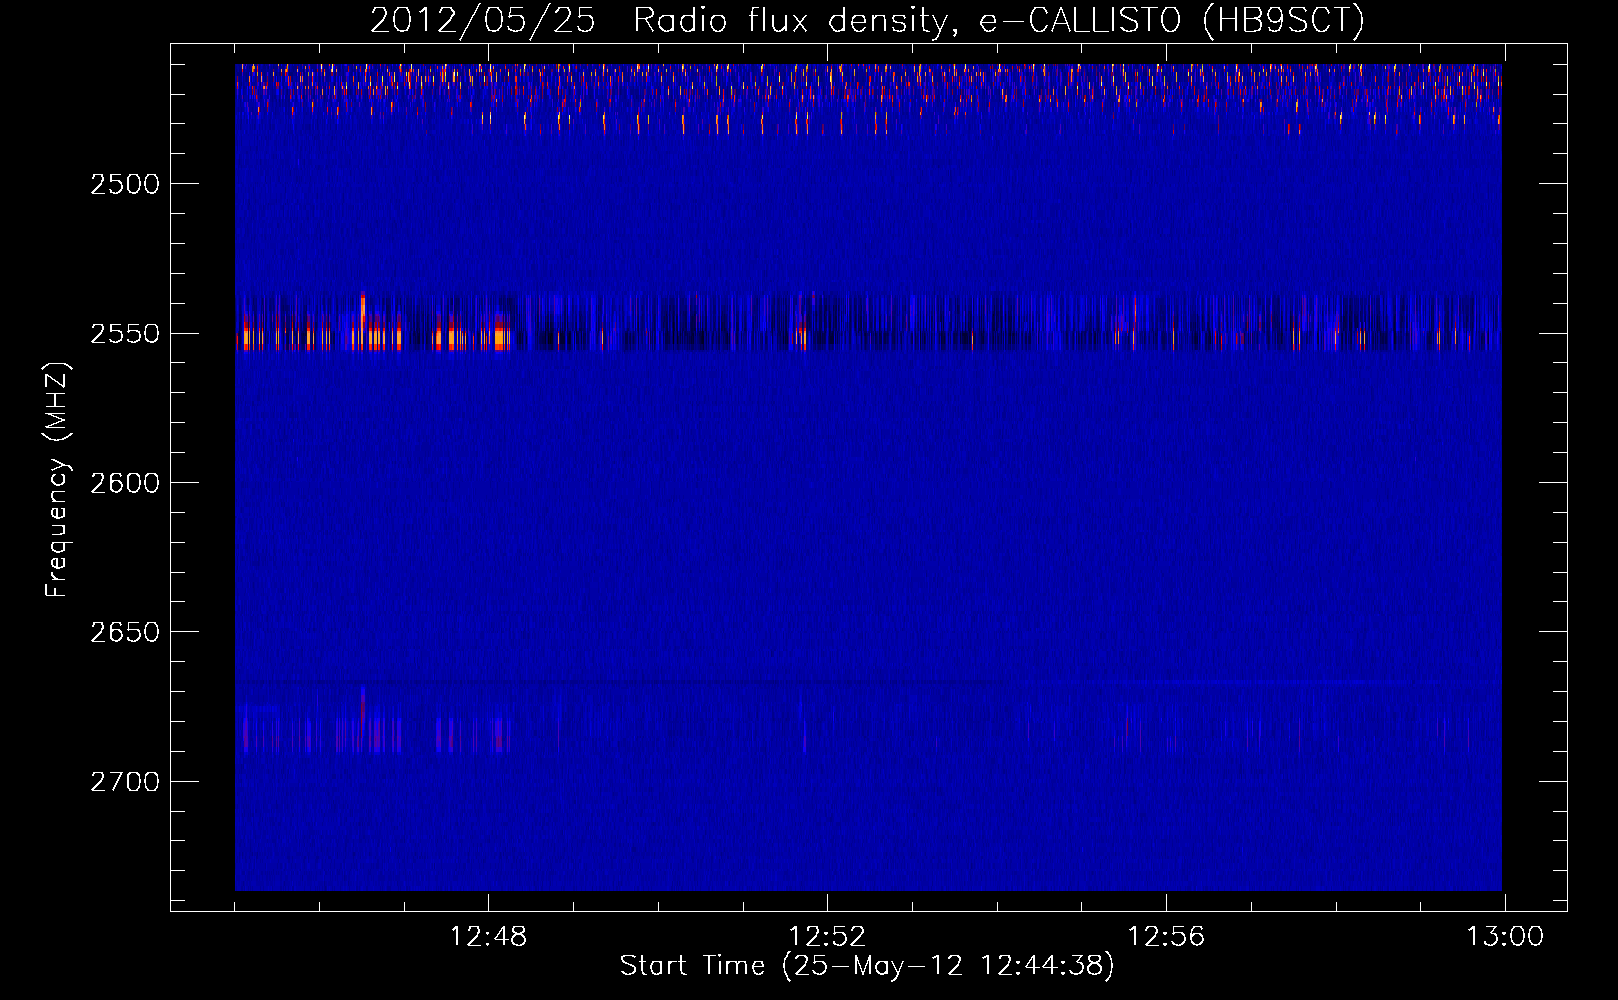The width and height of the screenshot is (1618, 1000).
Task: Click the '12:48' time axis label
Action: 488,937
